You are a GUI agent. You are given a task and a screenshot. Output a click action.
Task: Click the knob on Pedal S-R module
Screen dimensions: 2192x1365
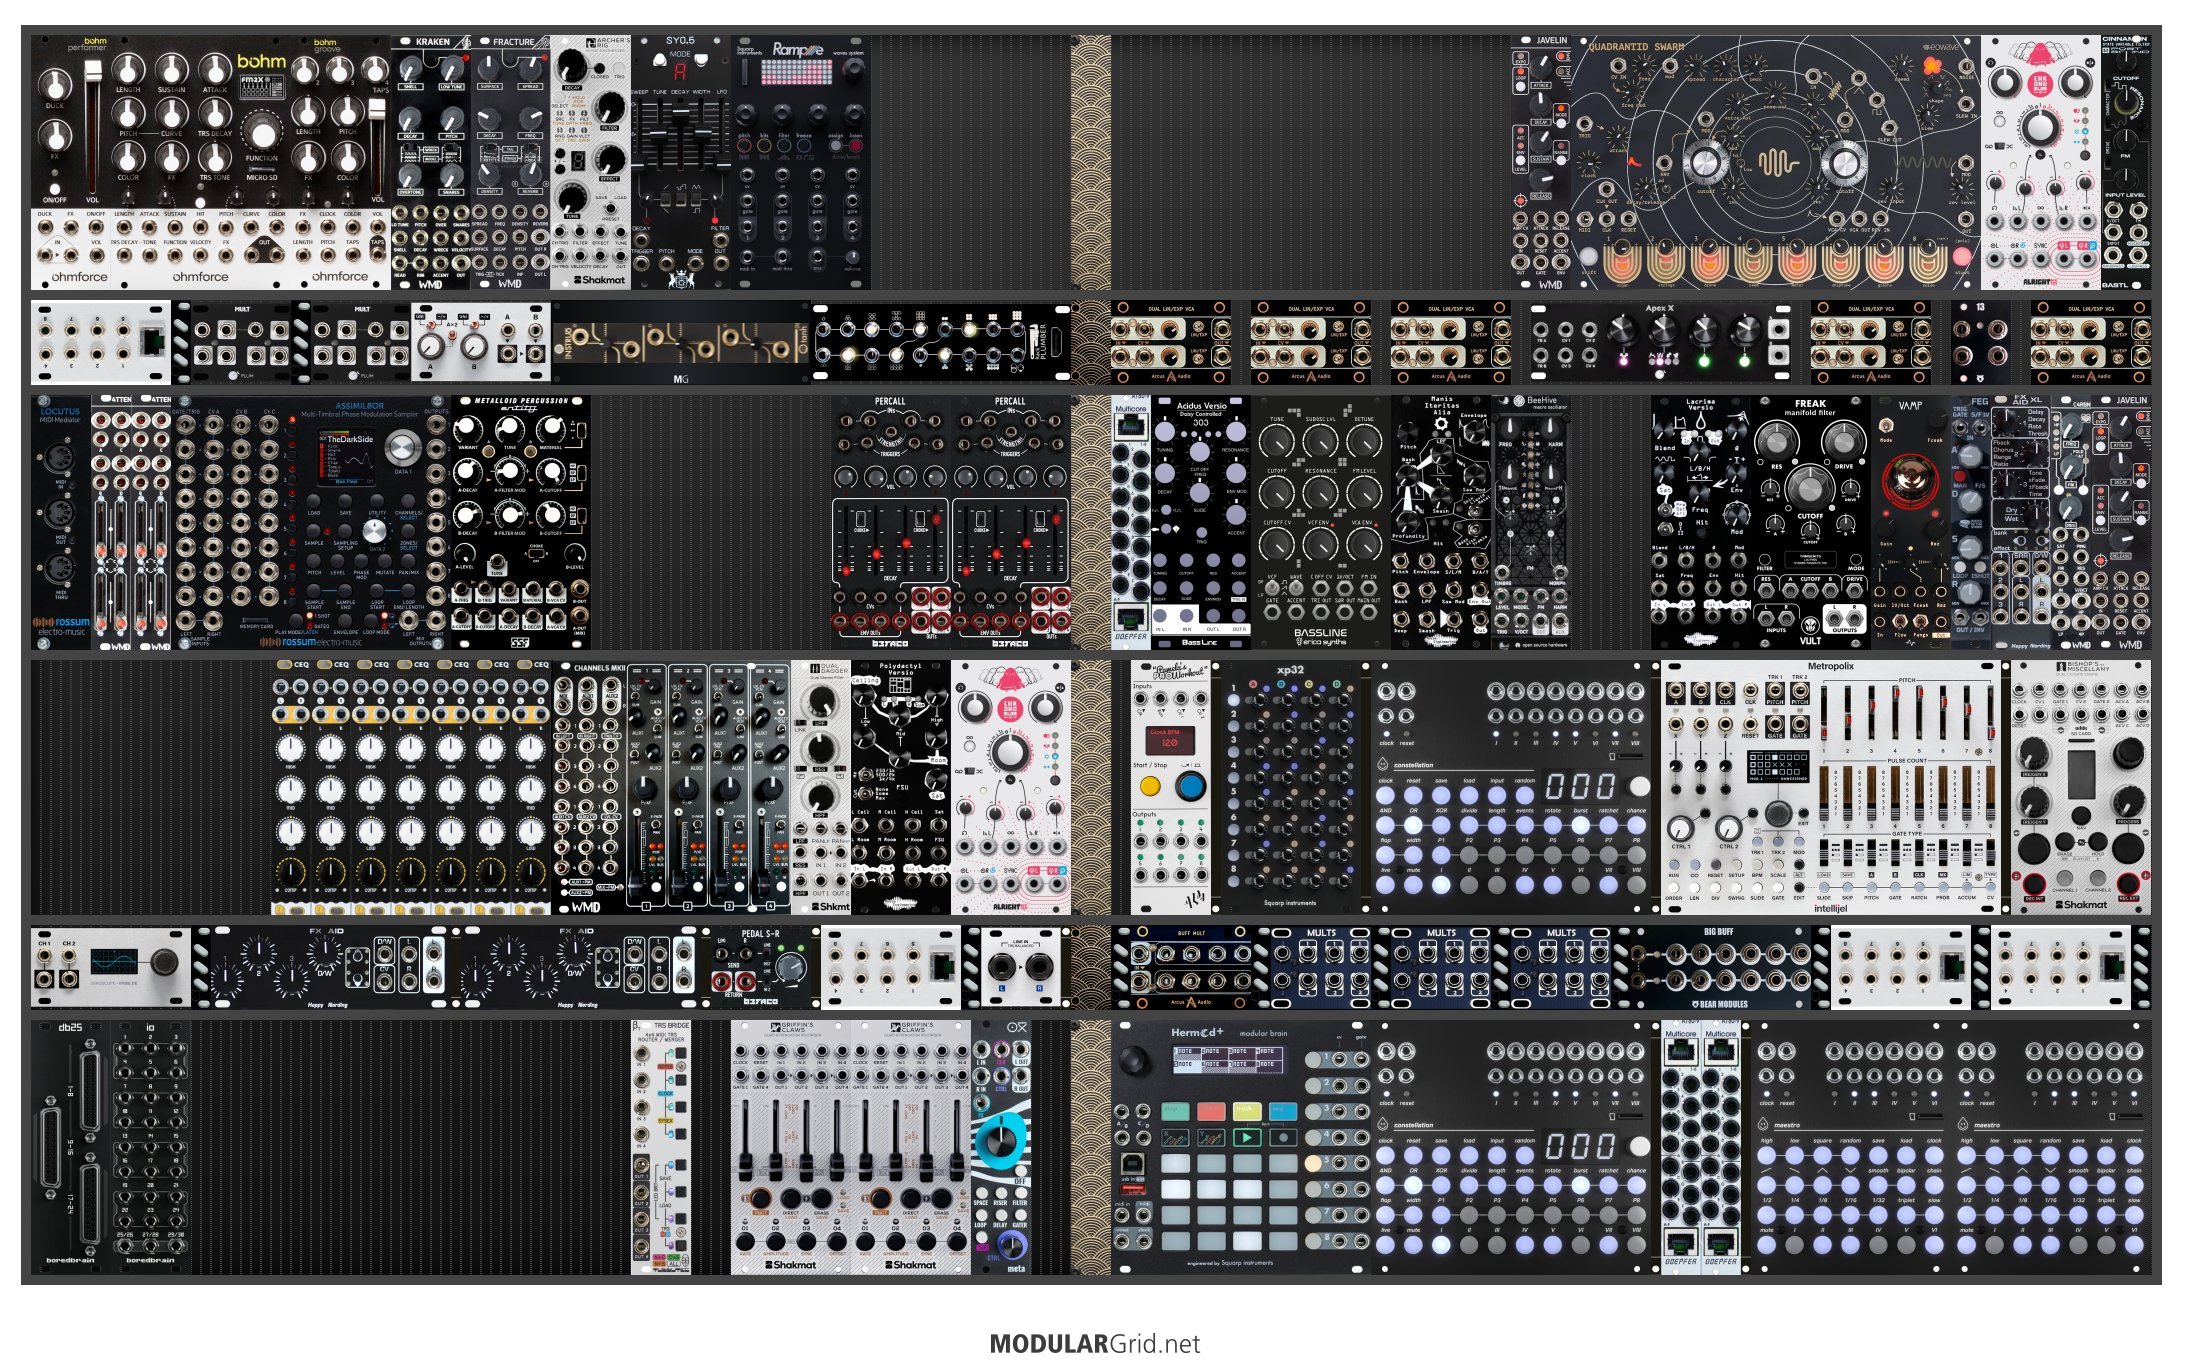click(790, 967)
